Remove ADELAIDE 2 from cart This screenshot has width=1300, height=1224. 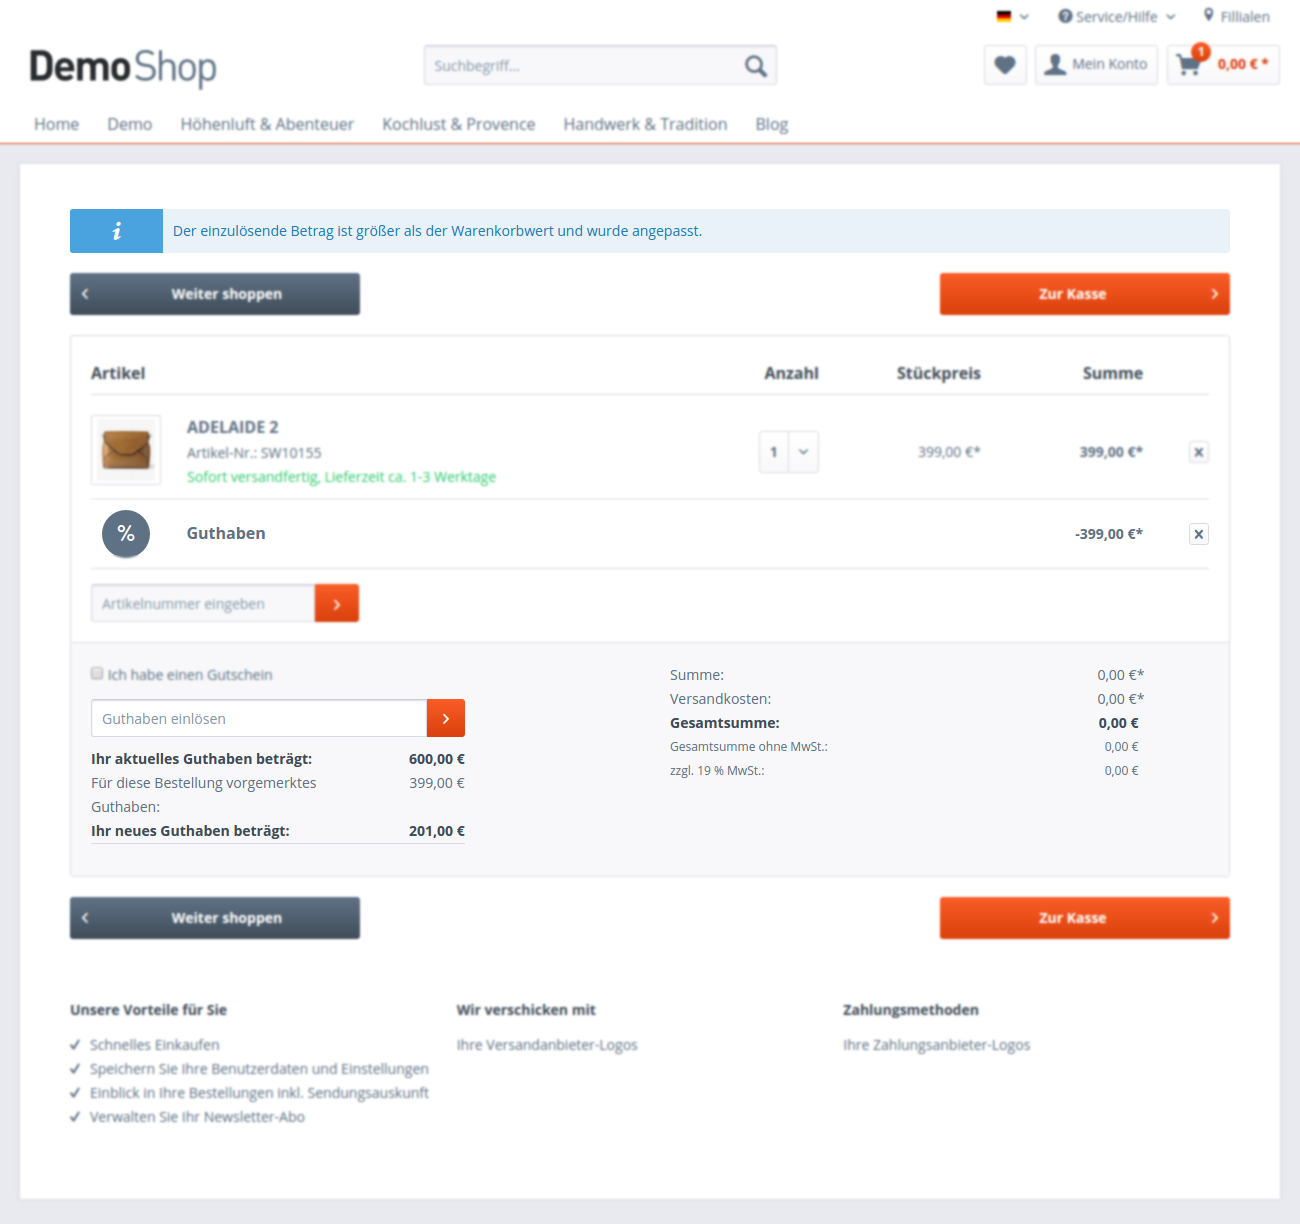click(x=1198, y=452)
